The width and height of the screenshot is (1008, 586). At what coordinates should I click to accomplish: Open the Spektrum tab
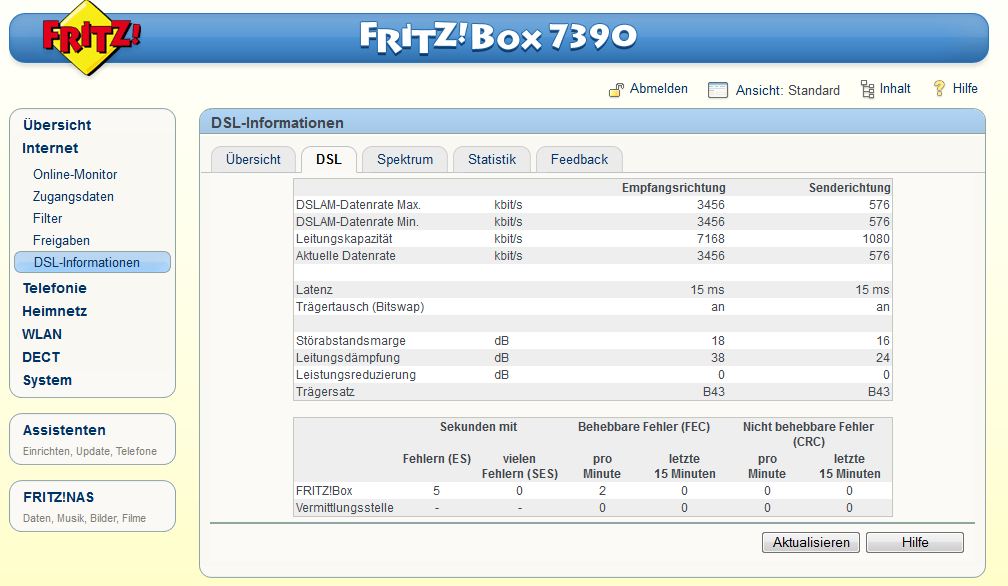405,159
